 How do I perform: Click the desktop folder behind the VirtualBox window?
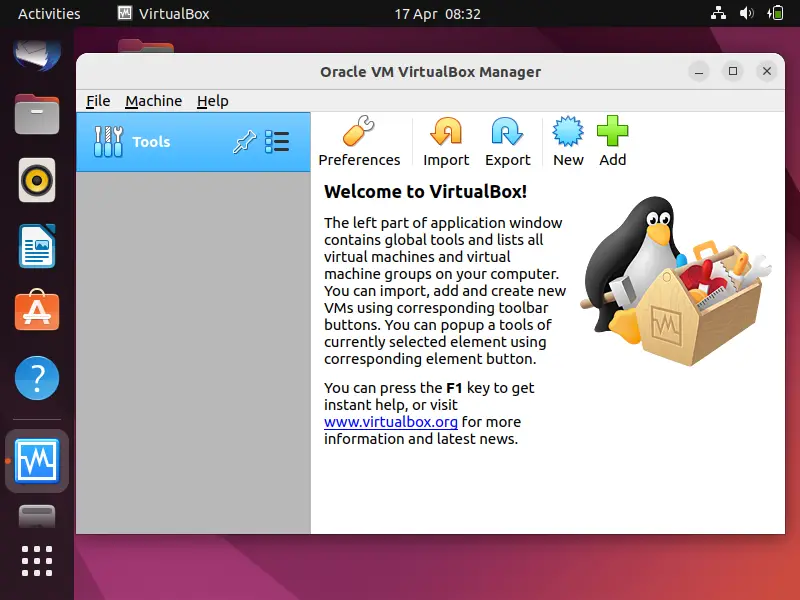tap(146, 46)
